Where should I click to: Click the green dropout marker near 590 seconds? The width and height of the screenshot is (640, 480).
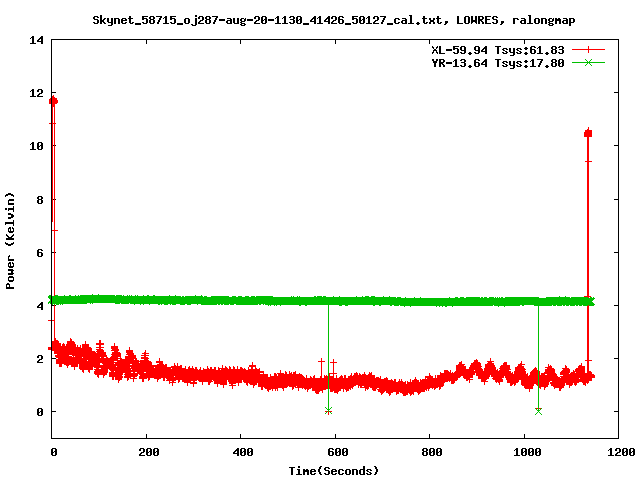[x=329, y=411]
